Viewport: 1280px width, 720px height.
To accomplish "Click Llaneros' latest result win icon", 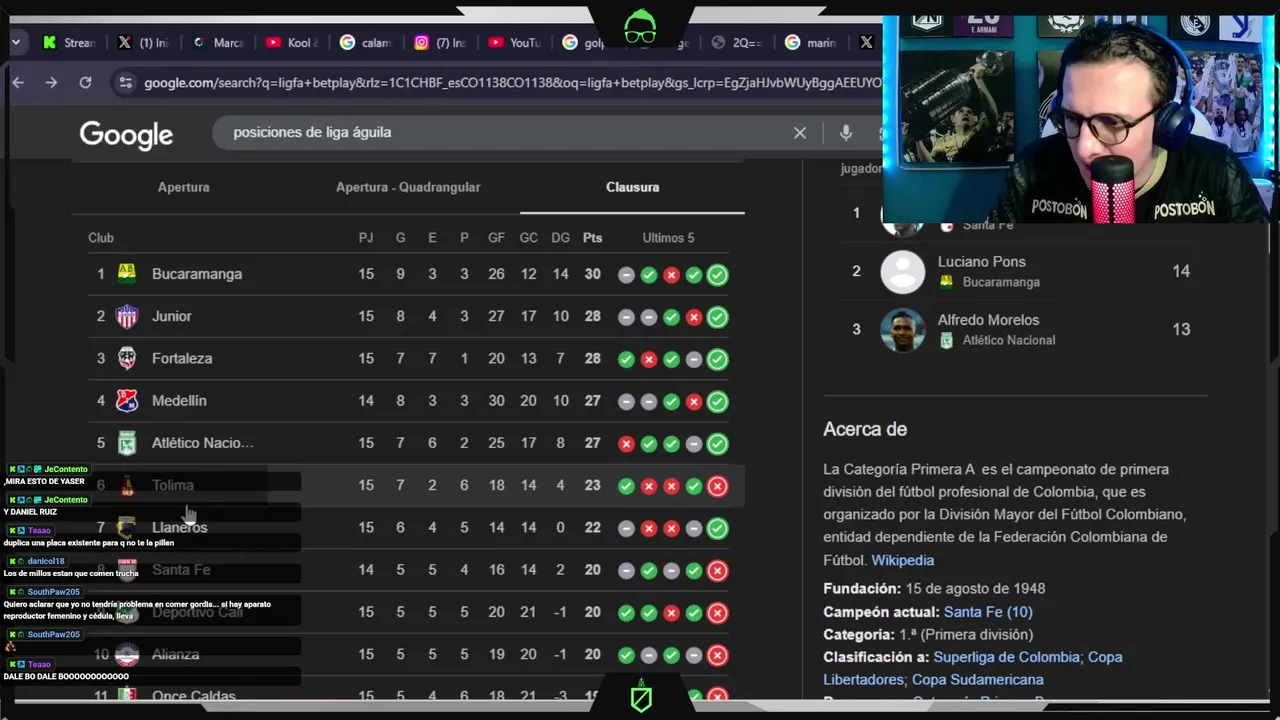I will point(717,528).
